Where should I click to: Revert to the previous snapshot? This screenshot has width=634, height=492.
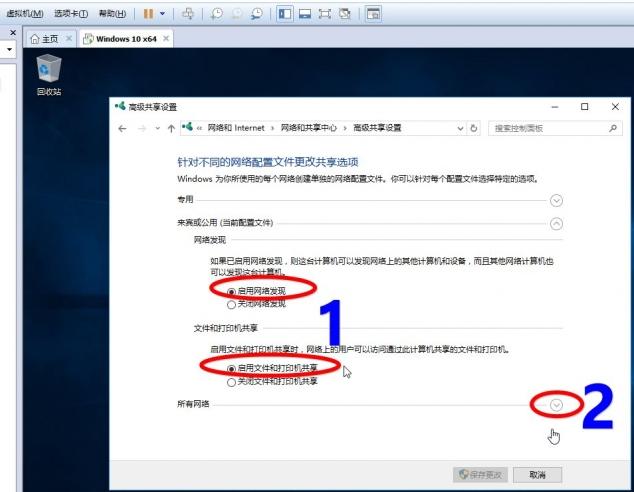[x=237, y=14]
